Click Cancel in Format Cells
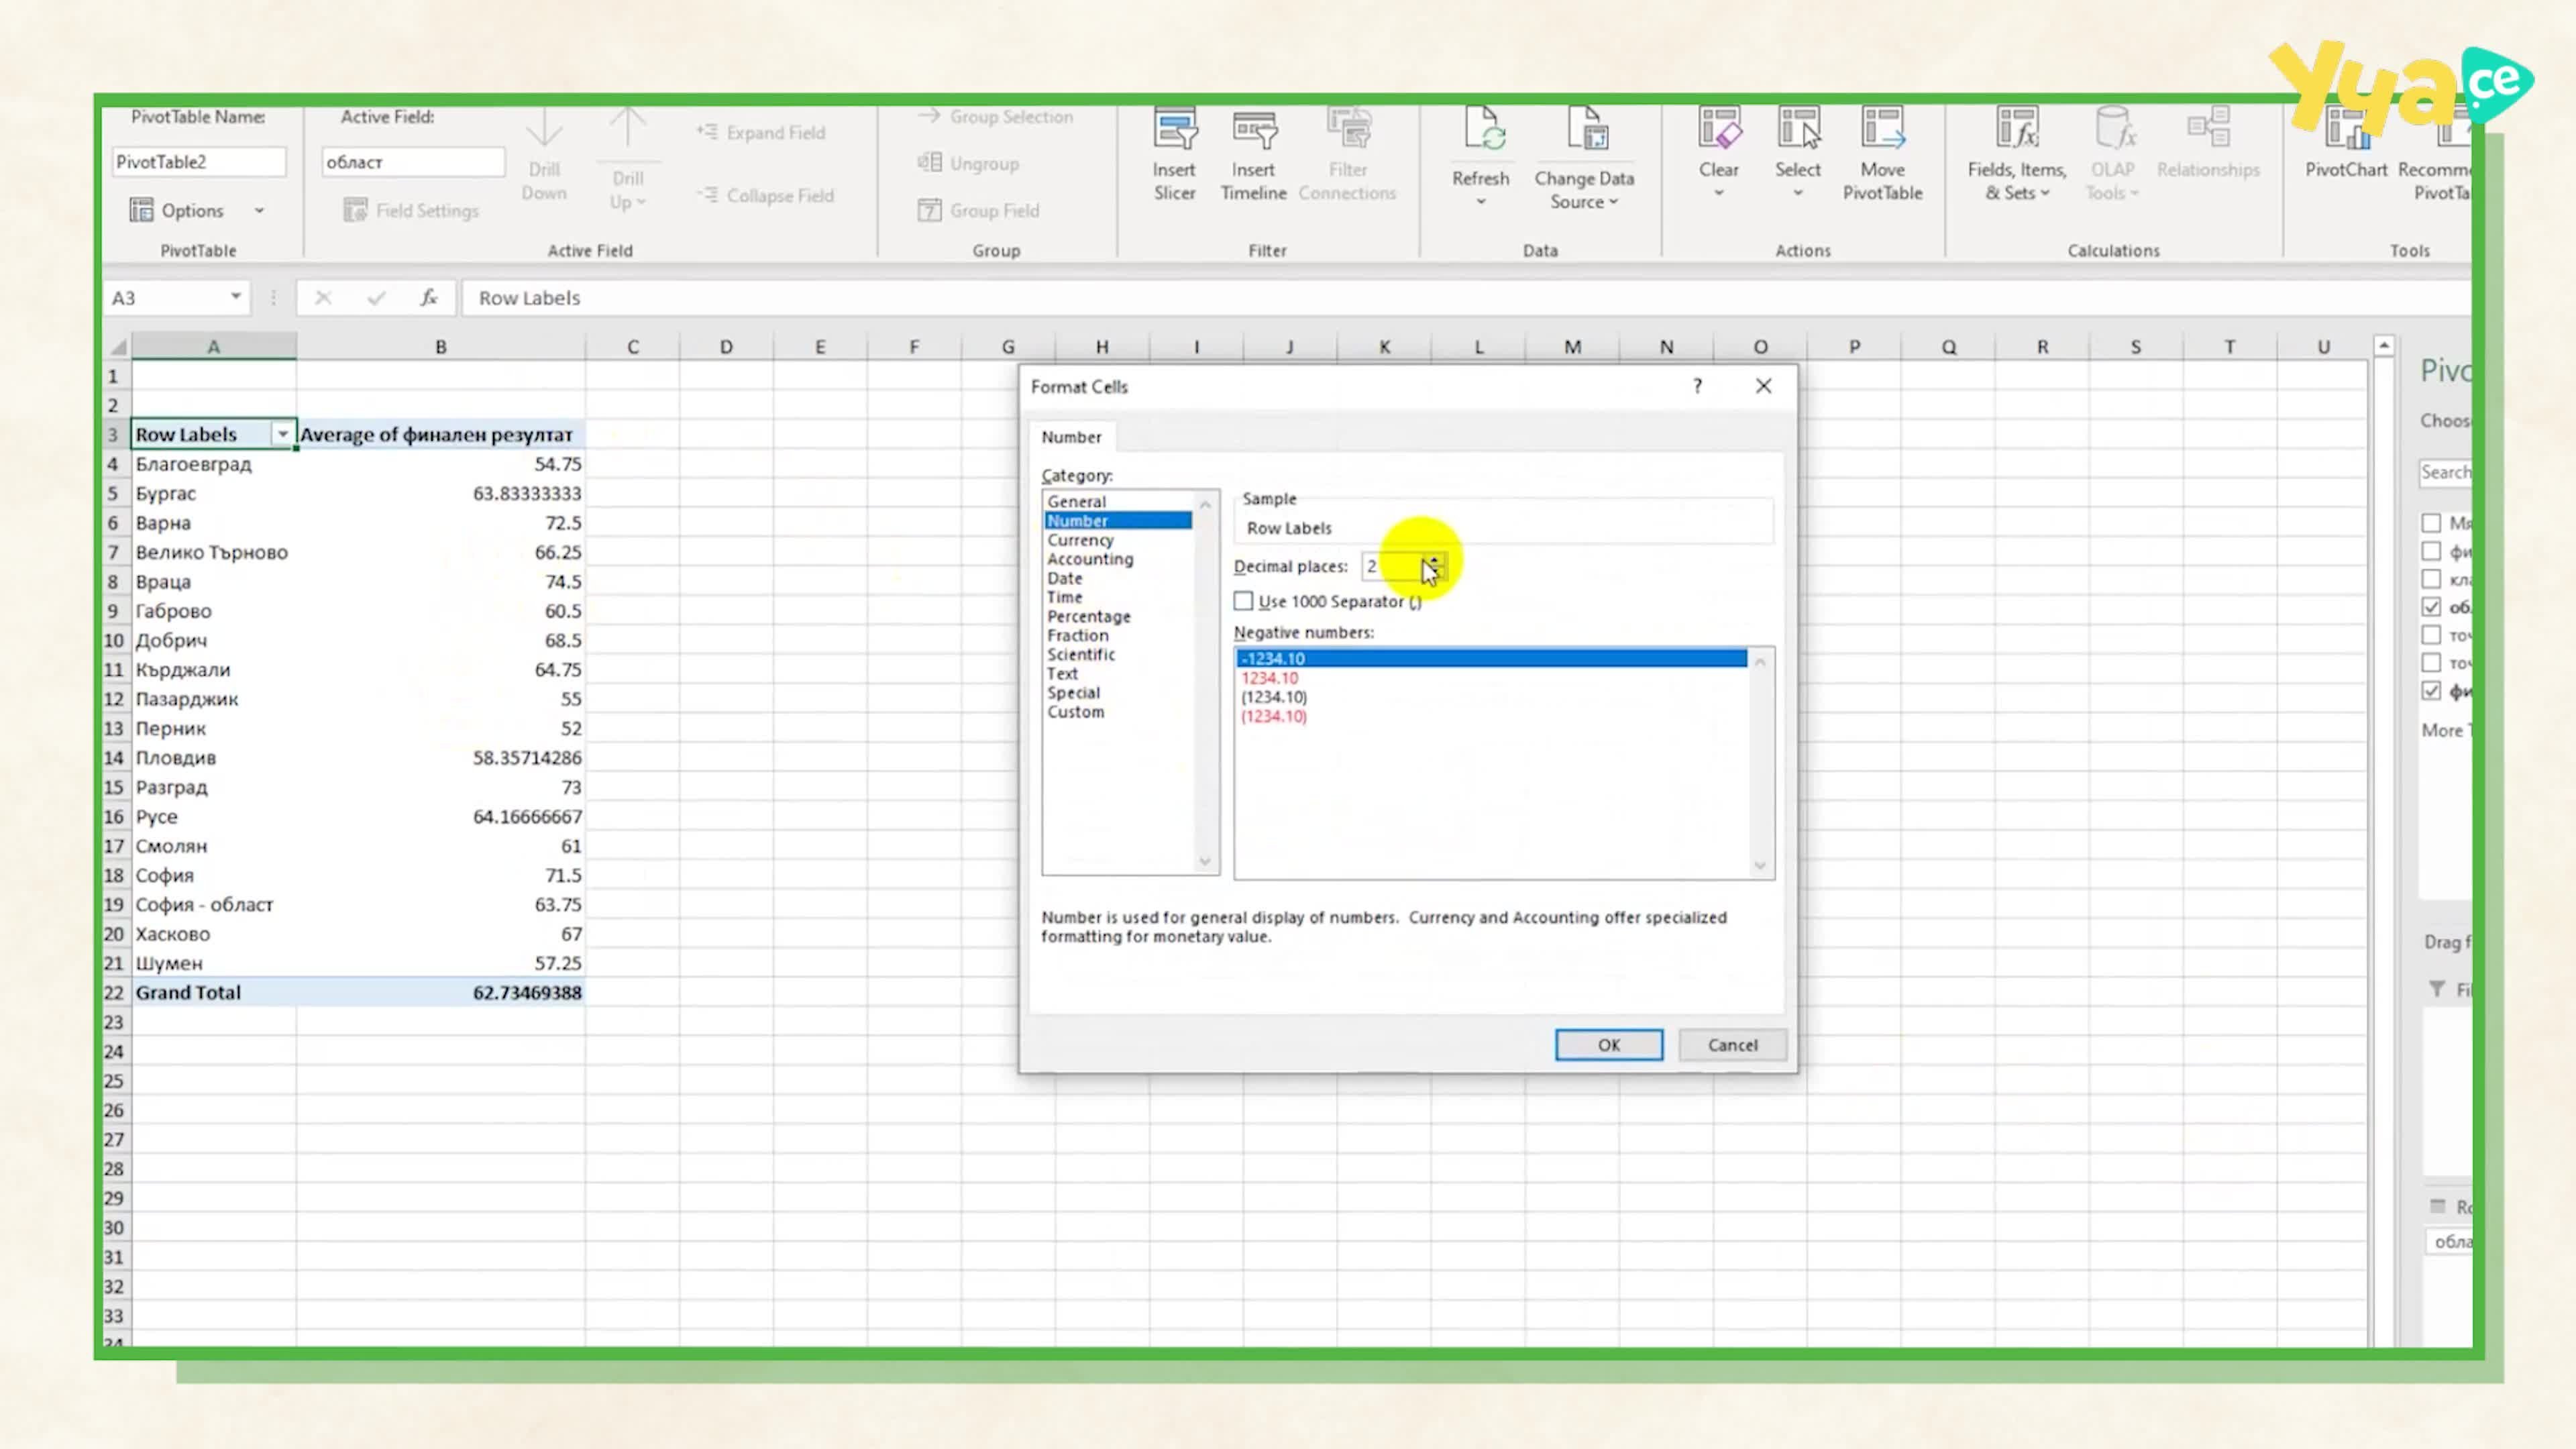 coord(1732,1045)
